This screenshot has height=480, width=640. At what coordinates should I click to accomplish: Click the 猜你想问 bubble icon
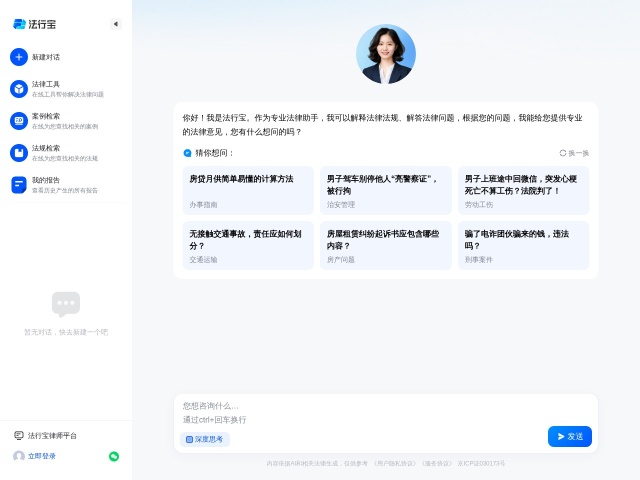(x=187, y=153)
